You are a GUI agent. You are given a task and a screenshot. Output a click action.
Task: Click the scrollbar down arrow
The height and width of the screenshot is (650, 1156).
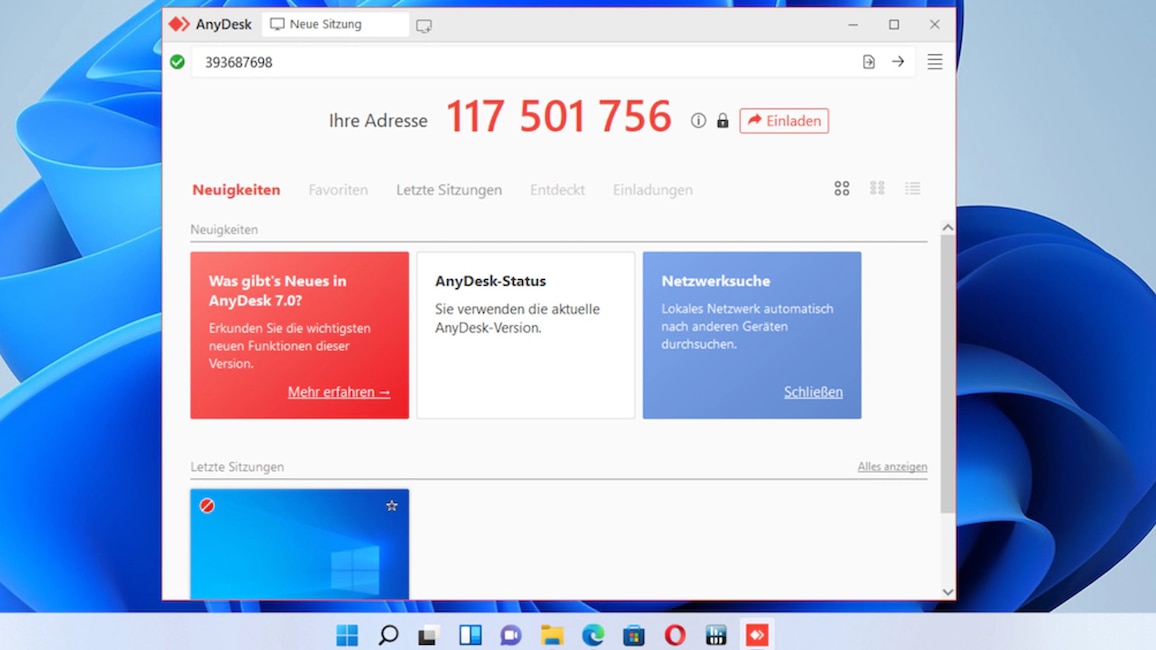pyautogui.click(x=948, y=592)
